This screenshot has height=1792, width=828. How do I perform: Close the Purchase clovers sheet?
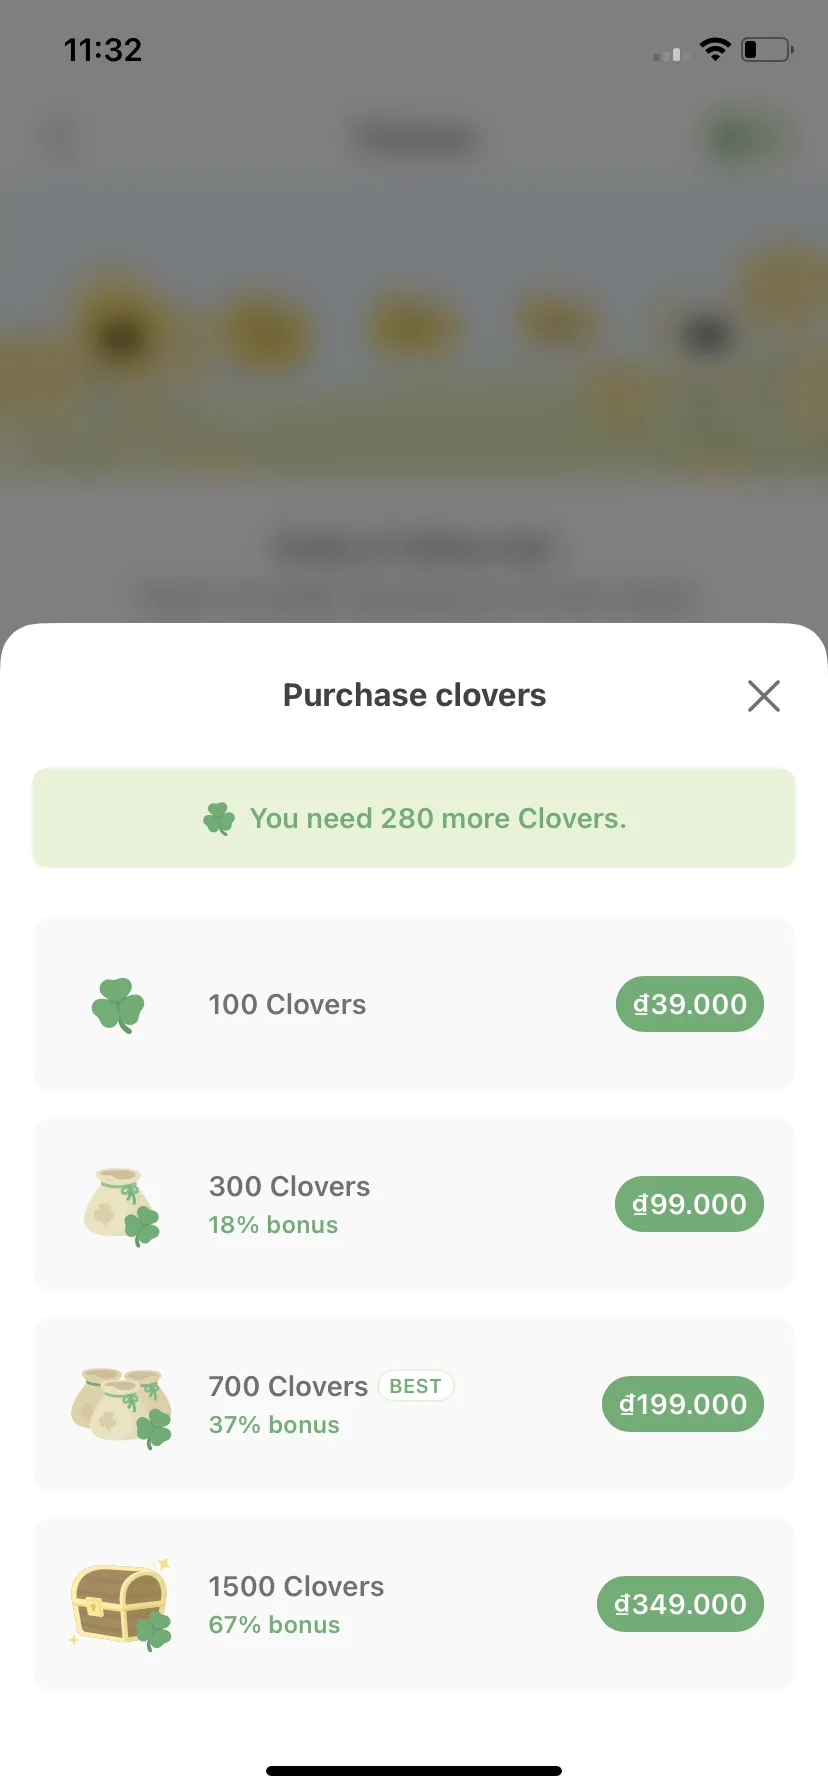click(x=764, y=696)
